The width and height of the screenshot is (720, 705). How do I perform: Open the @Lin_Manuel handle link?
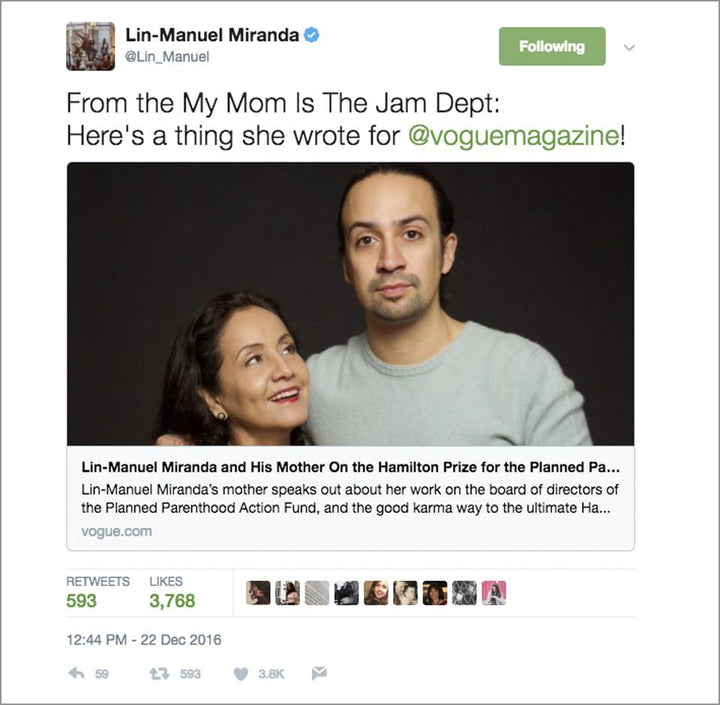(x=167, y=58)
